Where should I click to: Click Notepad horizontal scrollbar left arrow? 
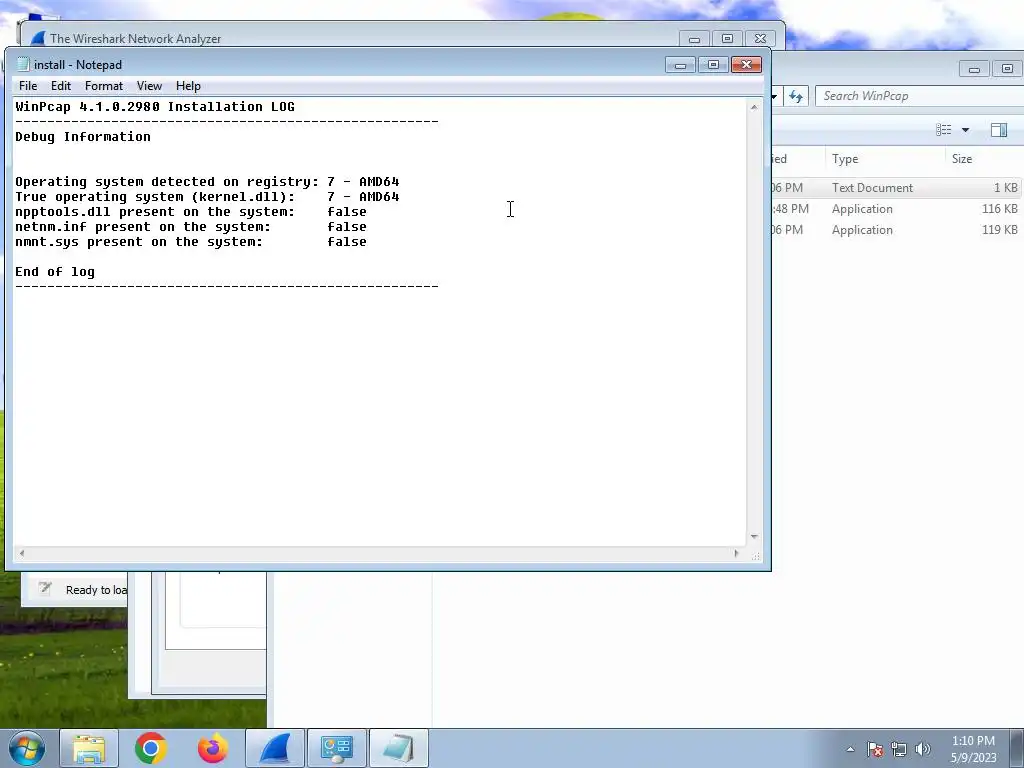tap(22, 554)
